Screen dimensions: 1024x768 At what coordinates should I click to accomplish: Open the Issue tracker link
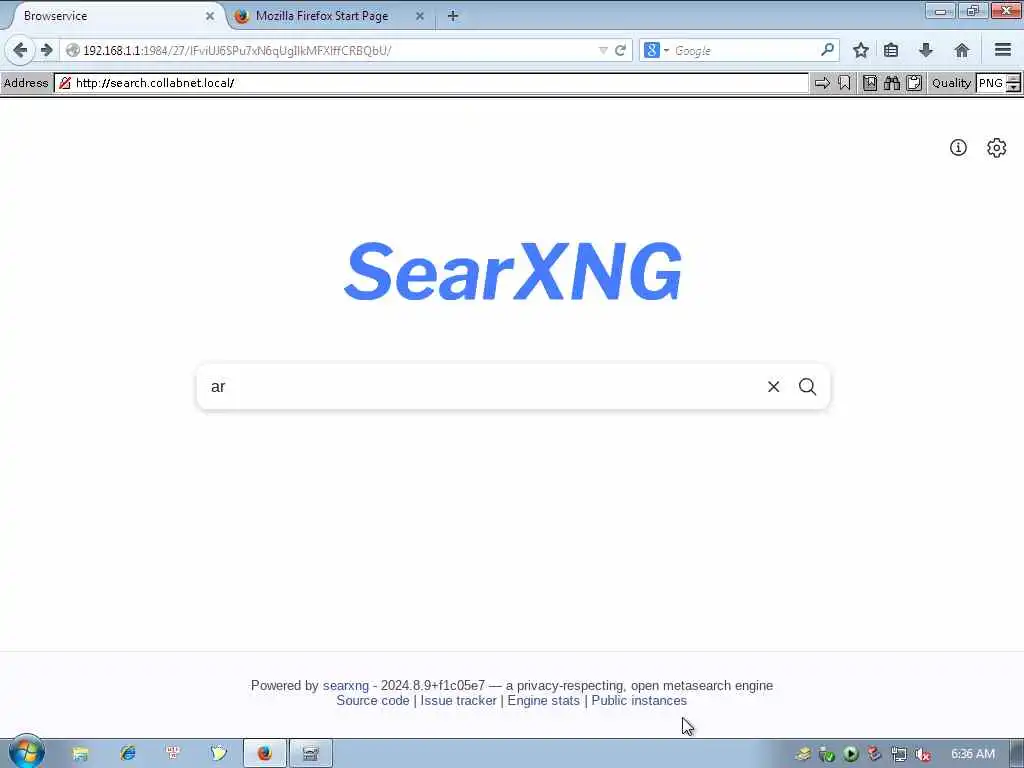(x=458, y=700)
